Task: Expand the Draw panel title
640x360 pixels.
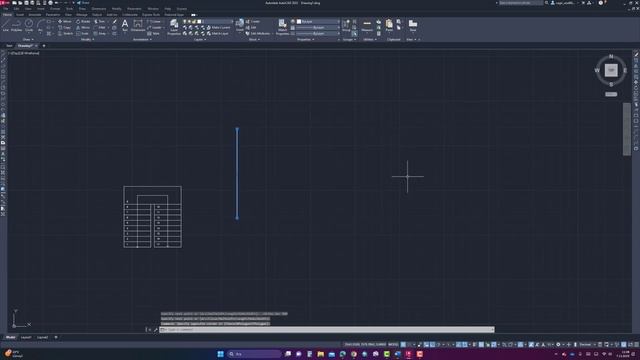Action: (27, 40)
